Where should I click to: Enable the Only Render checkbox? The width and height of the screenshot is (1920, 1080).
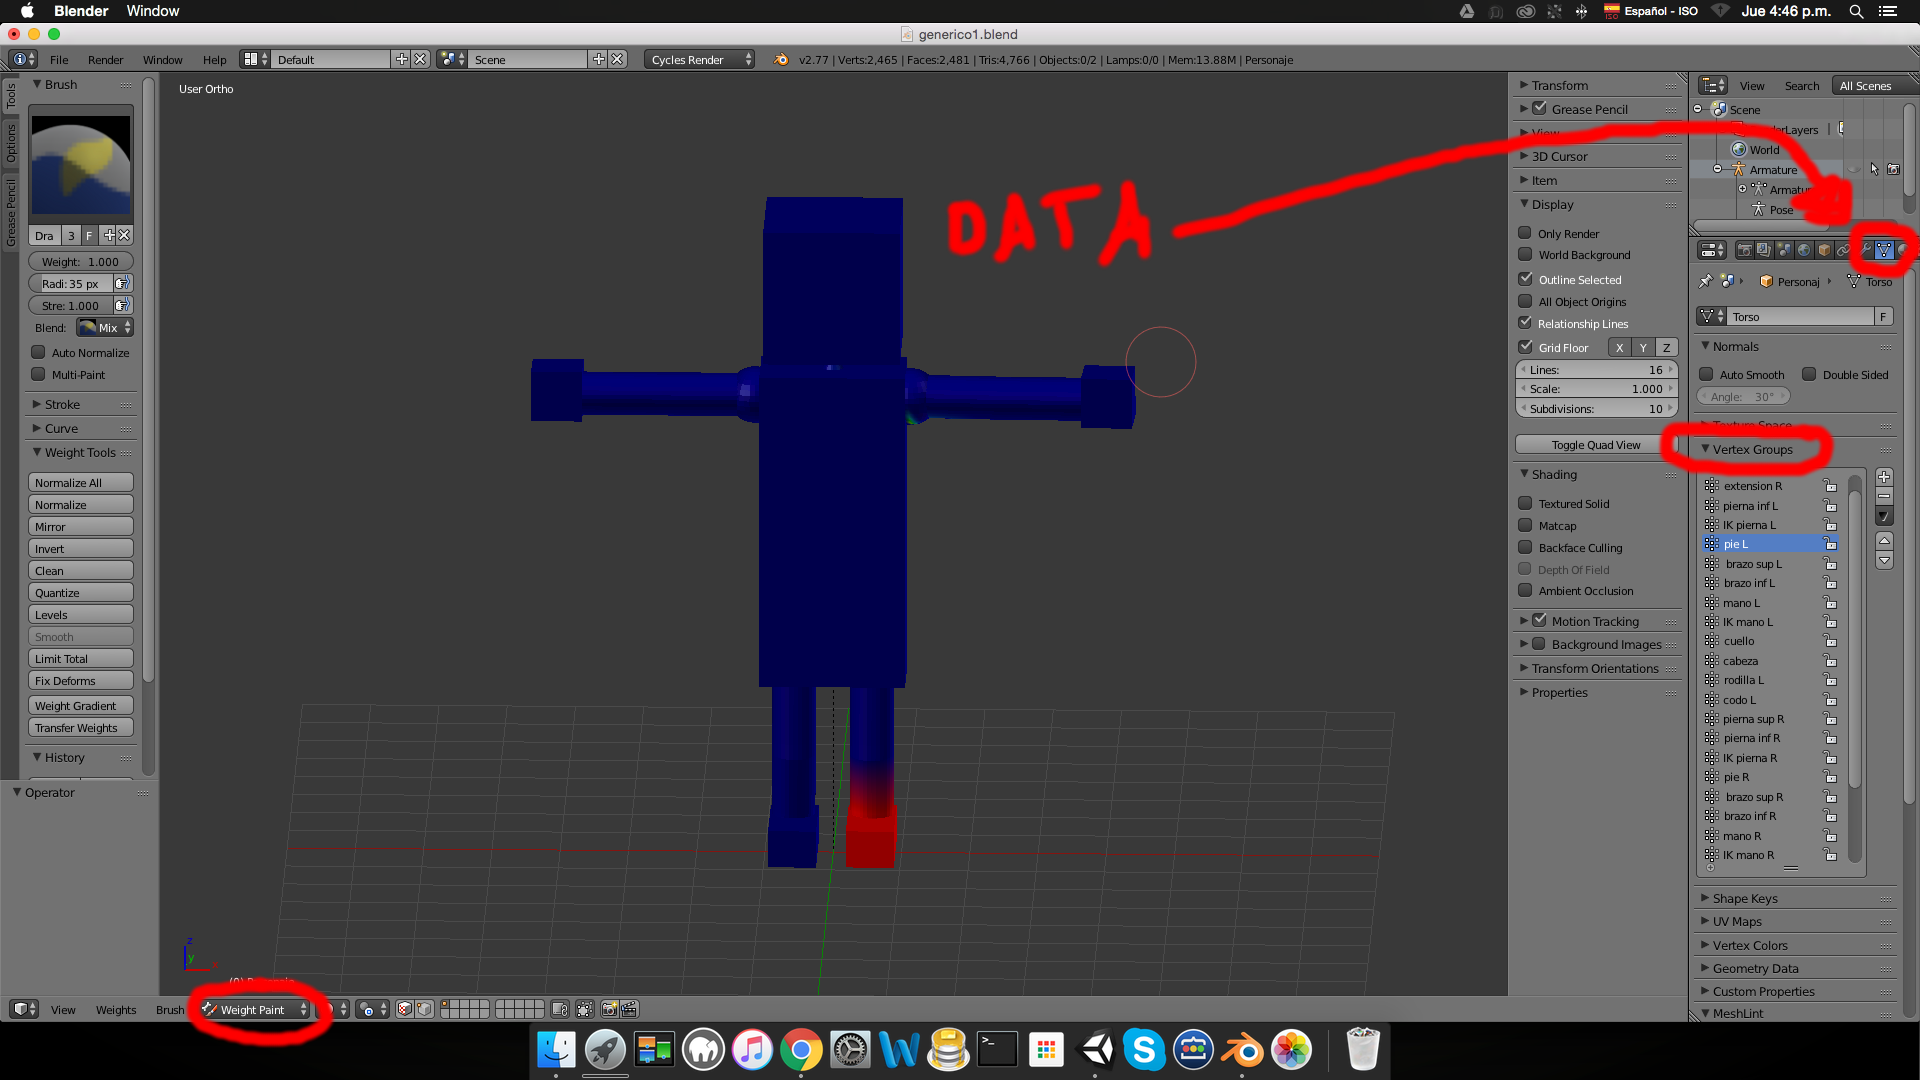point(1525,233)
